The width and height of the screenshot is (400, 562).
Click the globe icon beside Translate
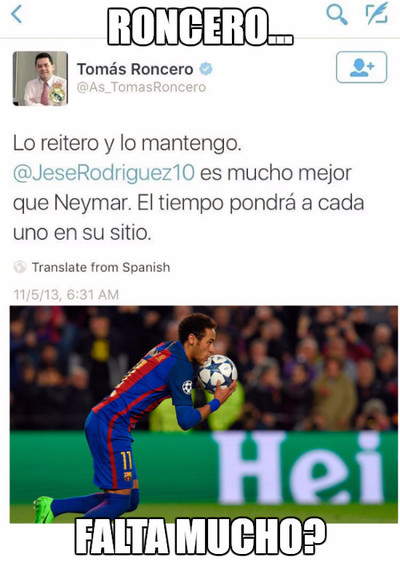point(20,267)
